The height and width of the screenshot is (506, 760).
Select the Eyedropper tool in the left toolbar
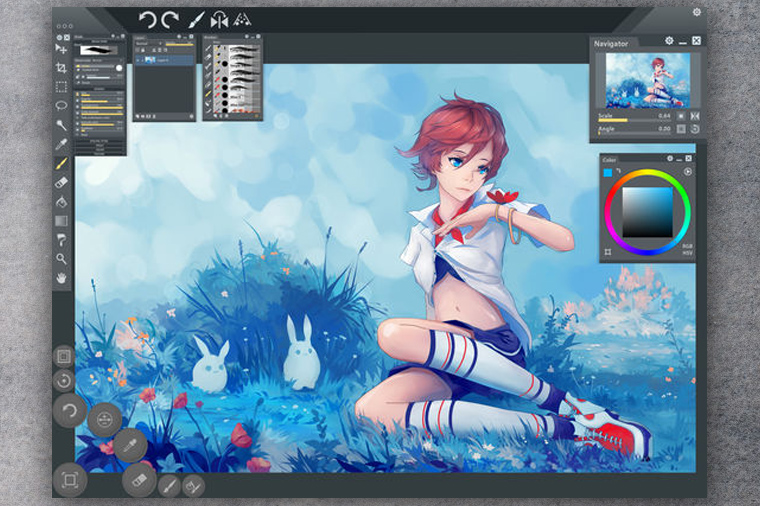(61, 143)
